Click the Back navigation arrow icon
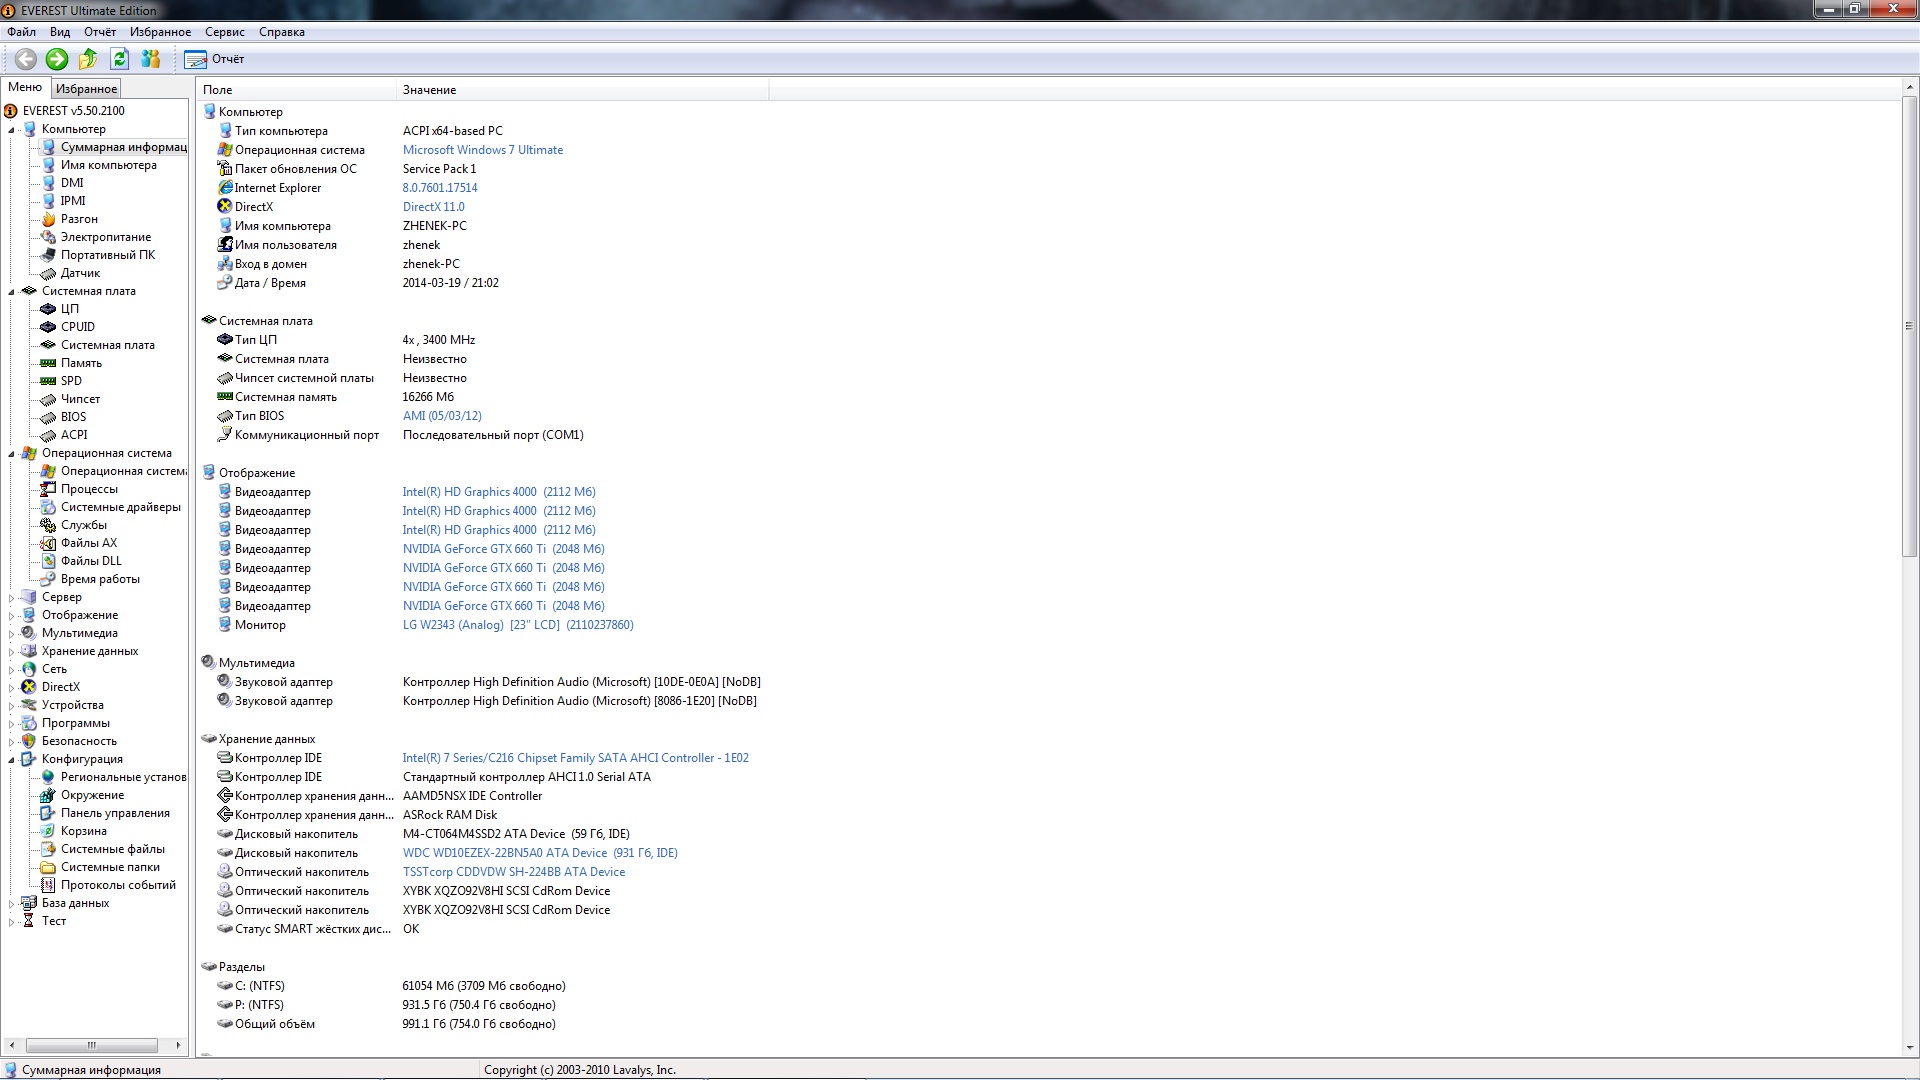The height and width of the screenshot is (1080, 1920). pyautogui.click(x=26, y=59)
